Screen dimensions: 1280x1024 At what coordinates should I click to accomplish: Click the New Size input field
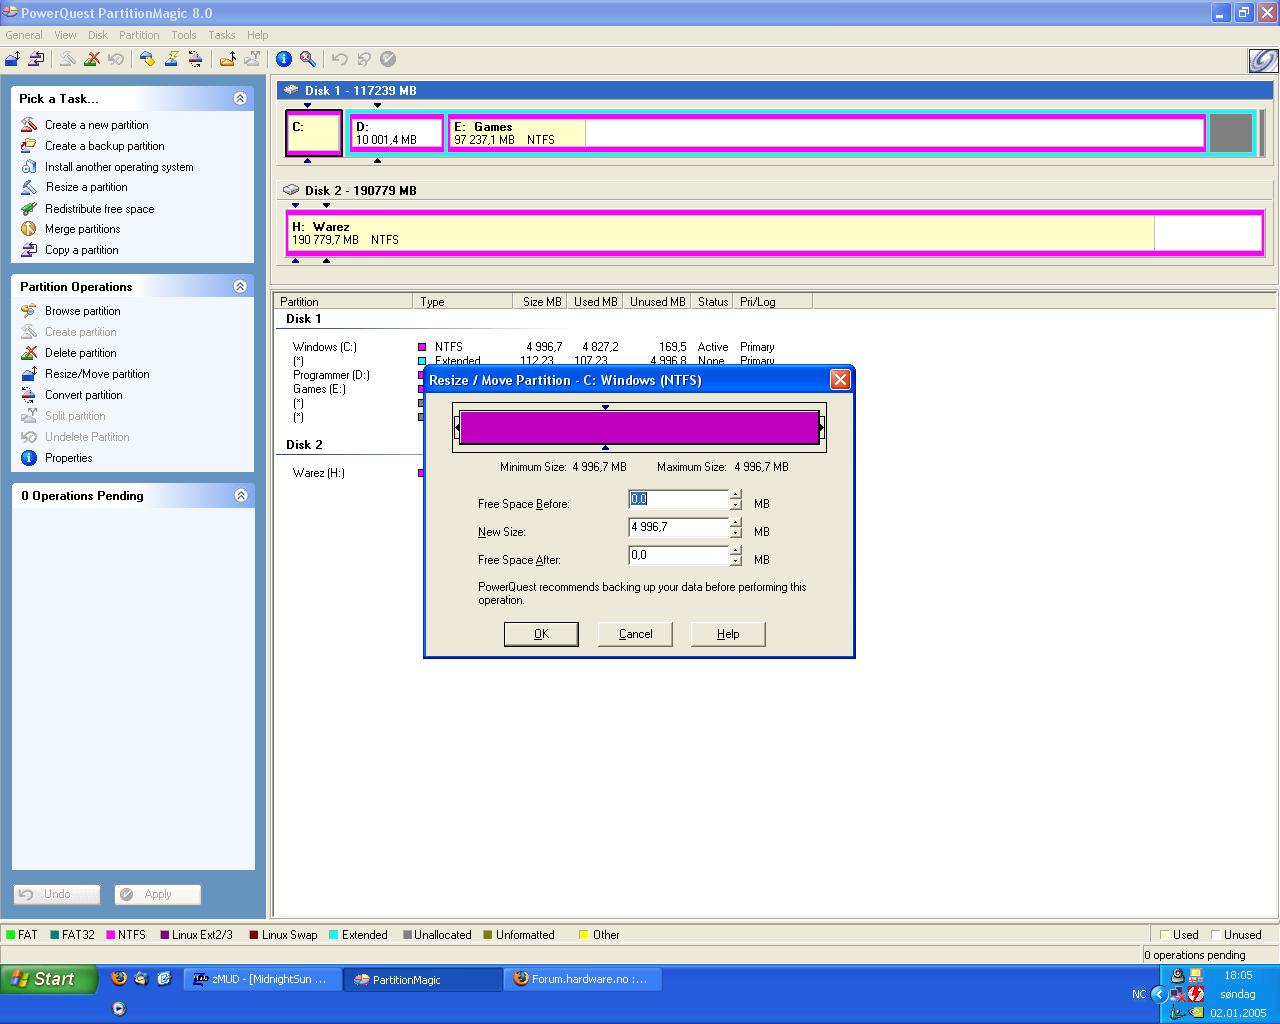pos(679,527)
